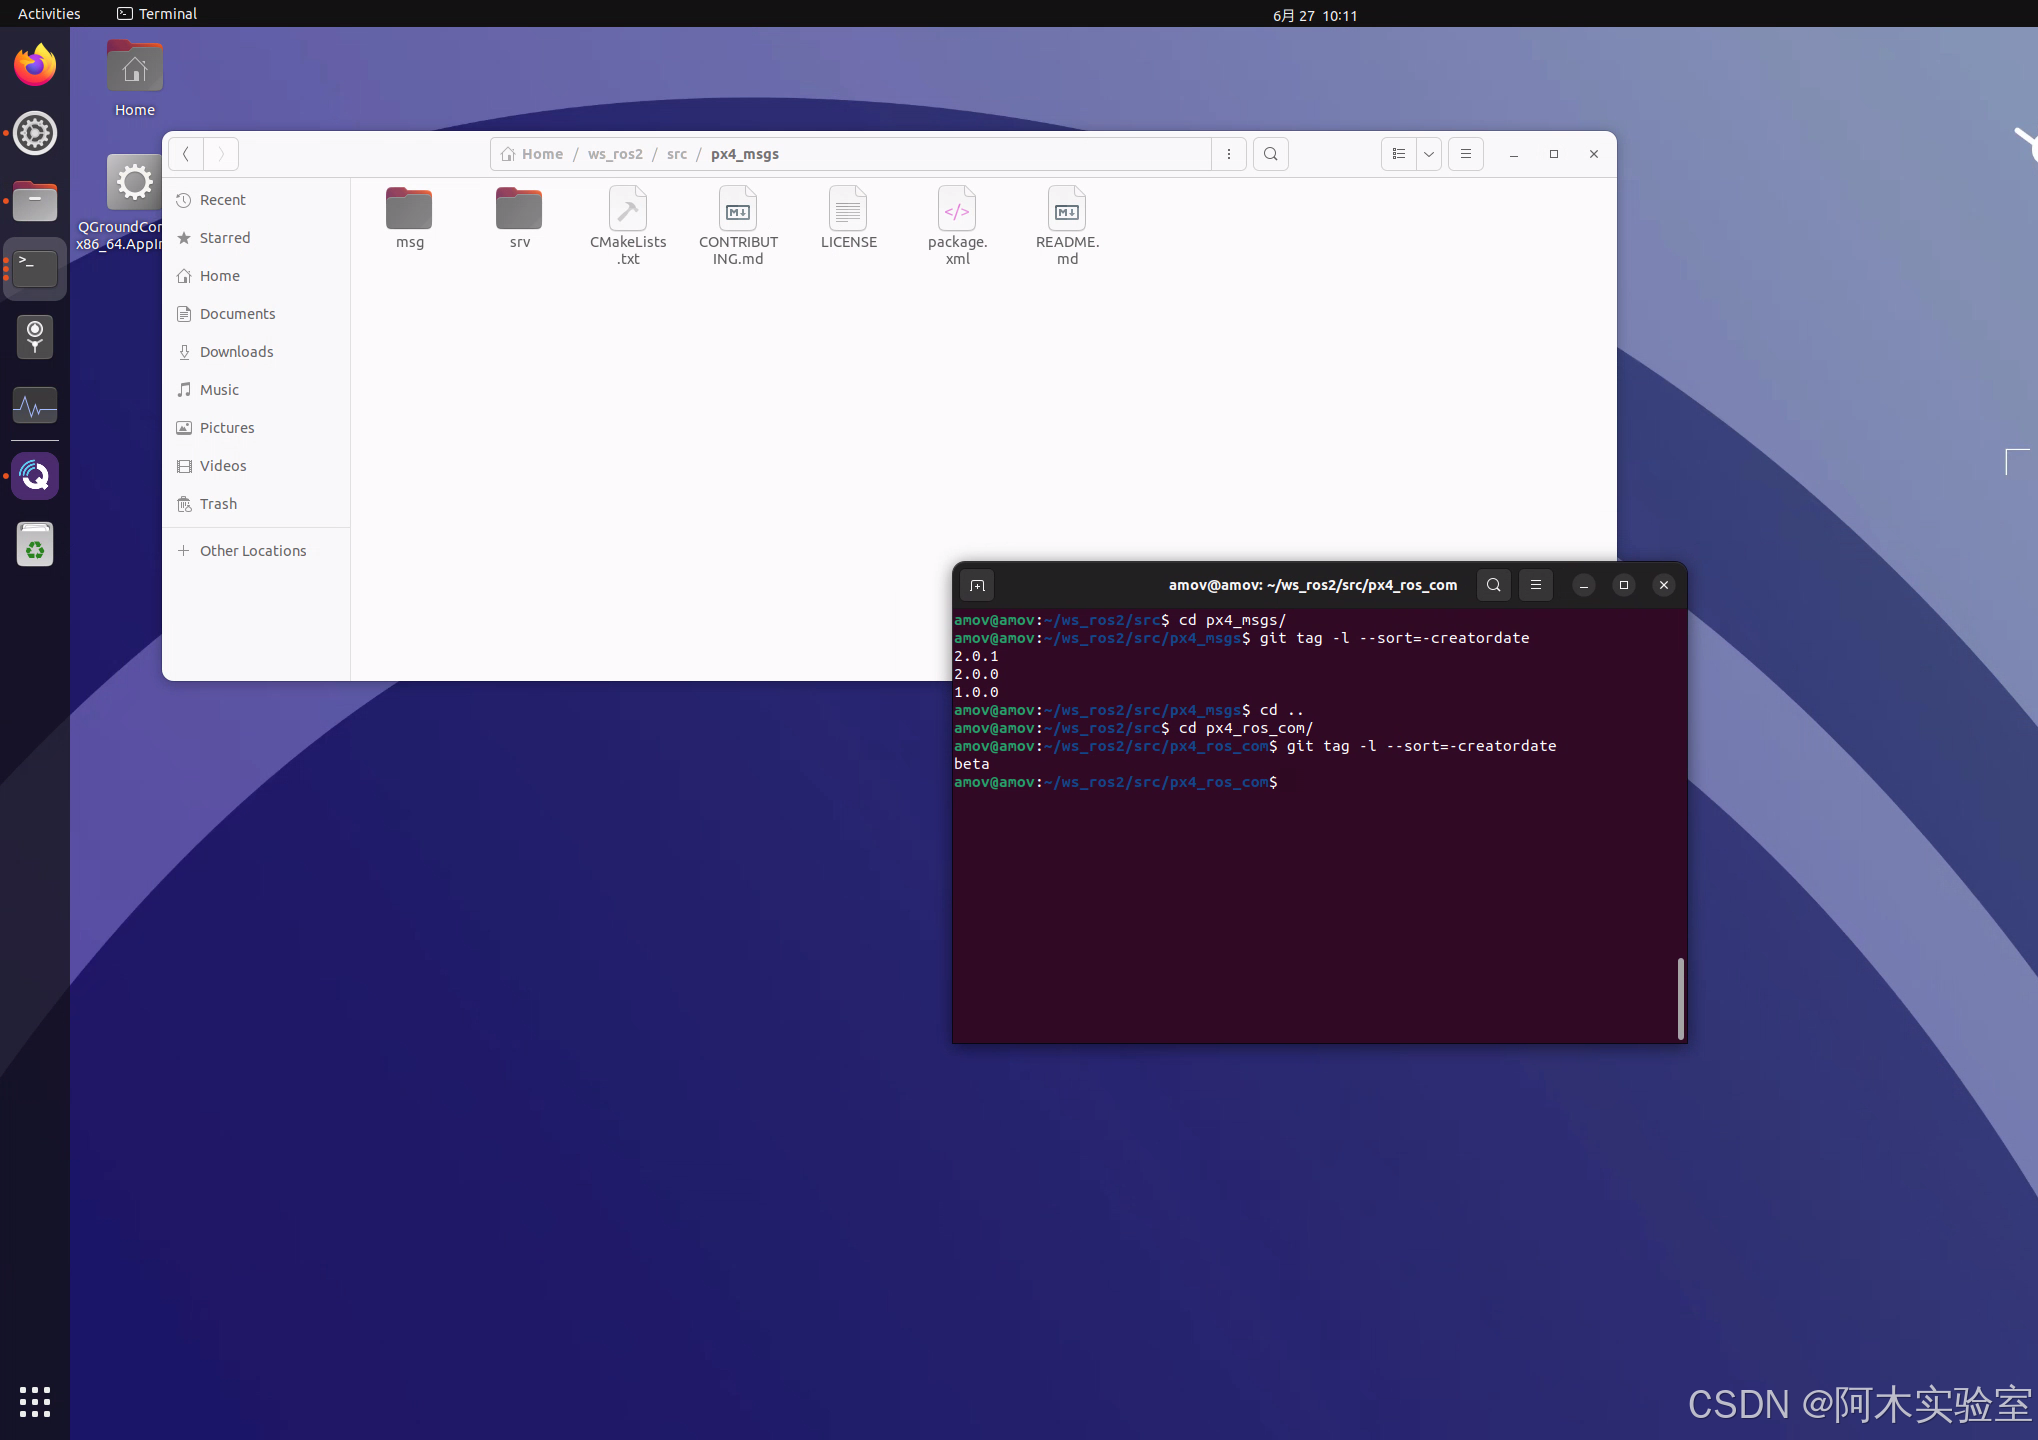Click src breadcrumb in path bar
This screenshot has height=1440, width=2038.
point(677,154)
